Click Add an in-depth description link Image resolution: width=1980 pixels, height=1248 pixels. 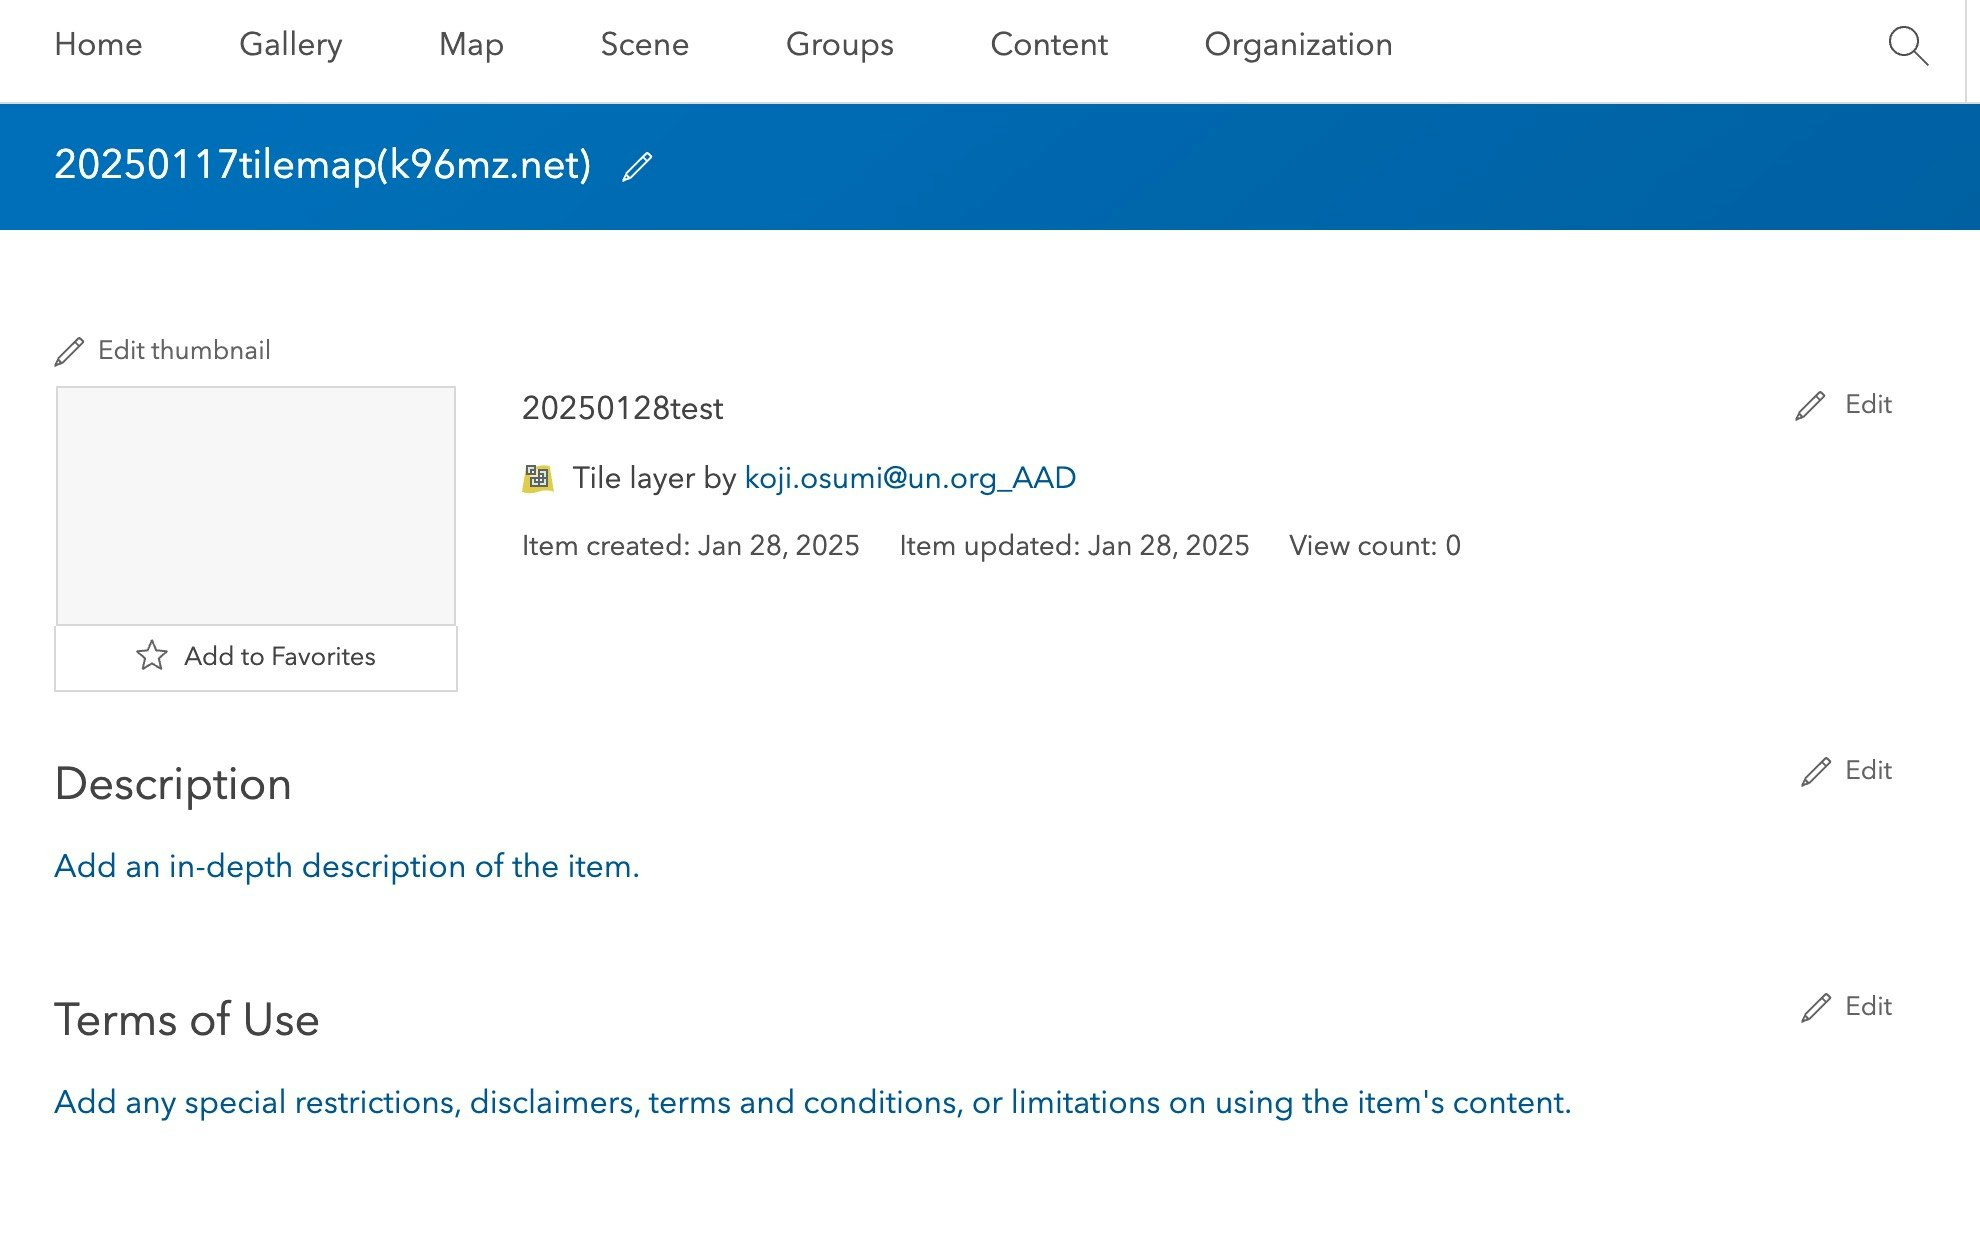click(x=346, y=866)
